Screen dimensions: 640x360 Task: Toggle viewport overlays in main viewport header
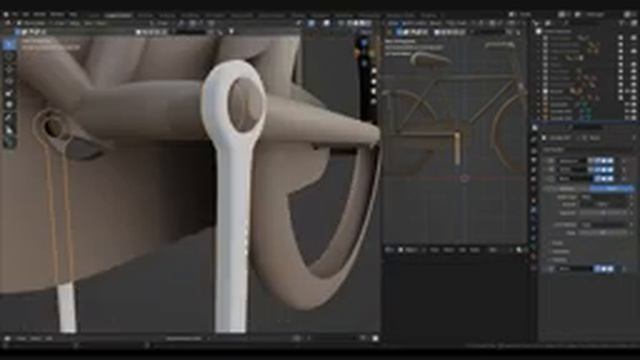[327, 23]
